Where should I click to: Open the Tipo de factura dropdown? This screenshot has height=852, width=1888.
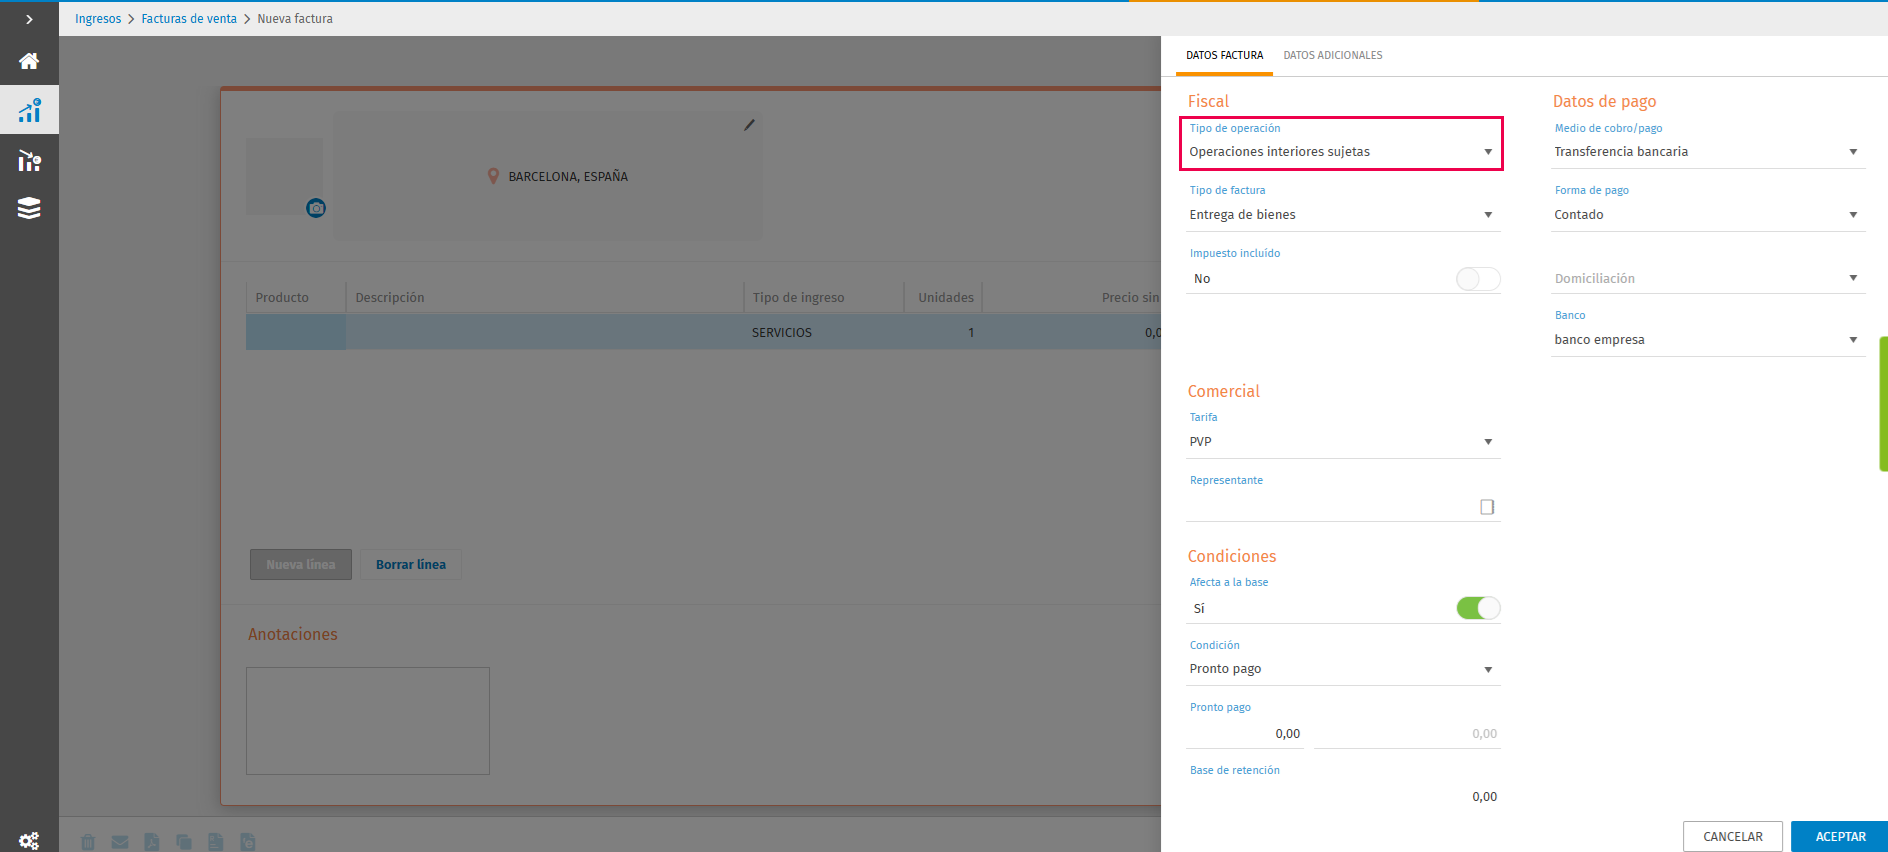tap(1342, 215)
